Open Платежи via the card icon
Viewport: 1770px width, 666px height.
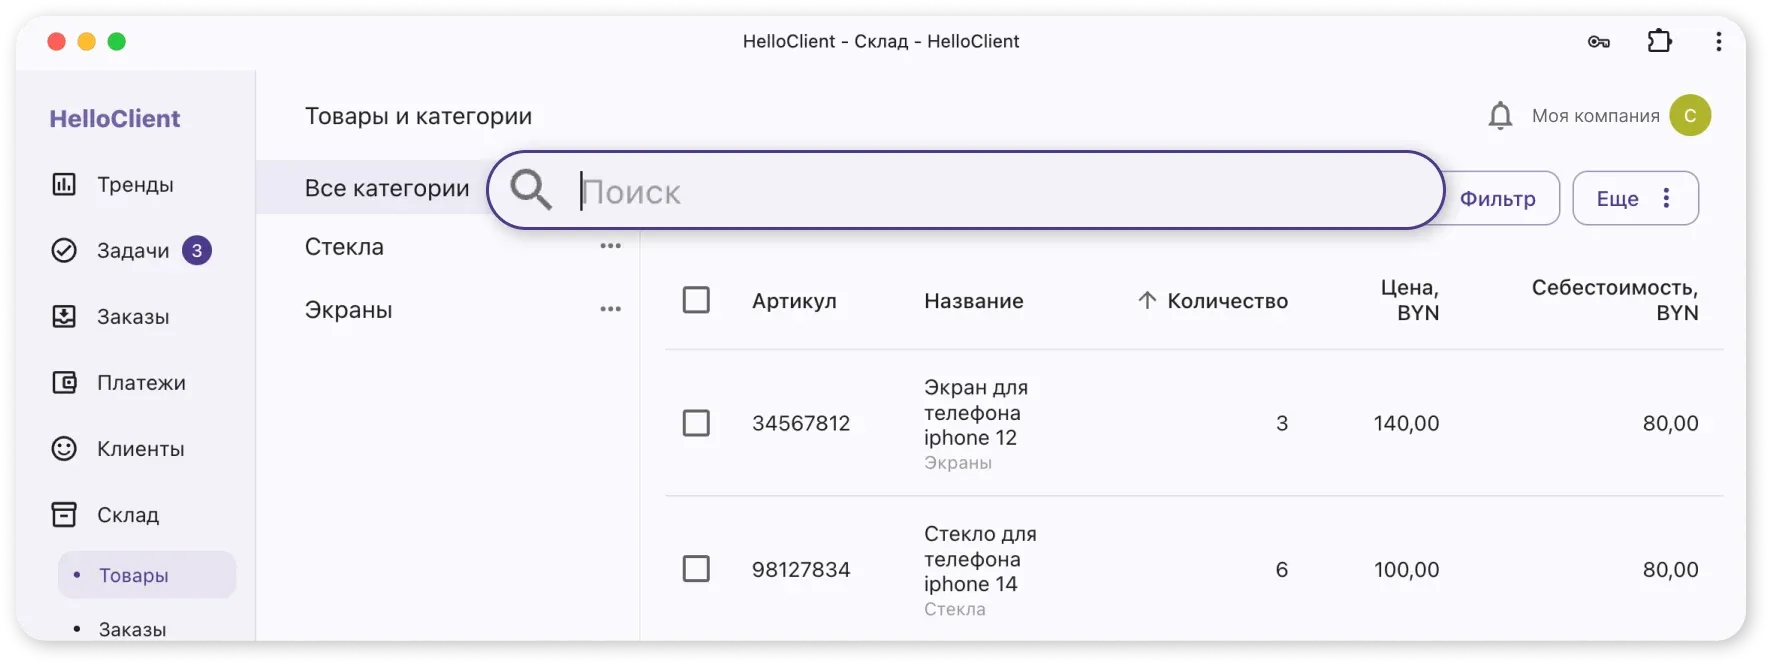tap(63, 382)
